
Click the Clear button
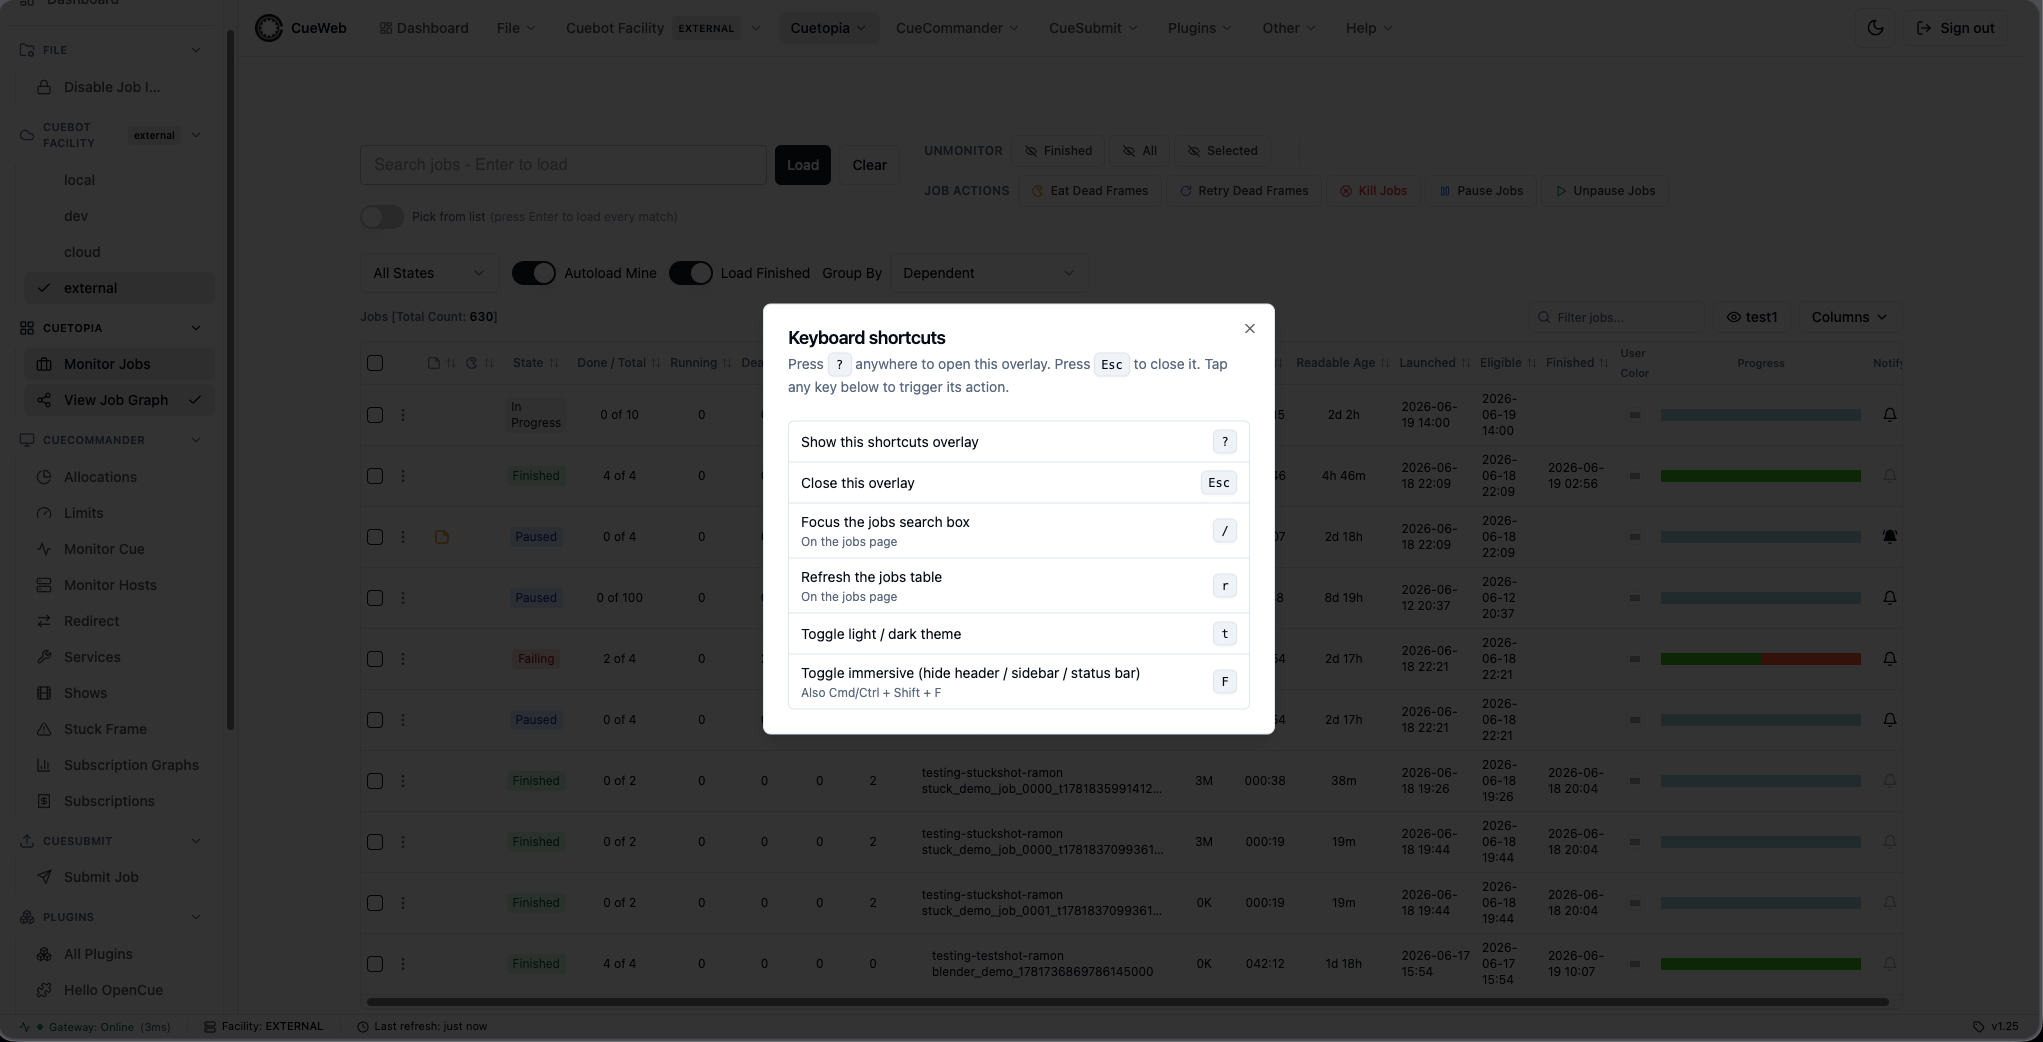pos(869,165)
